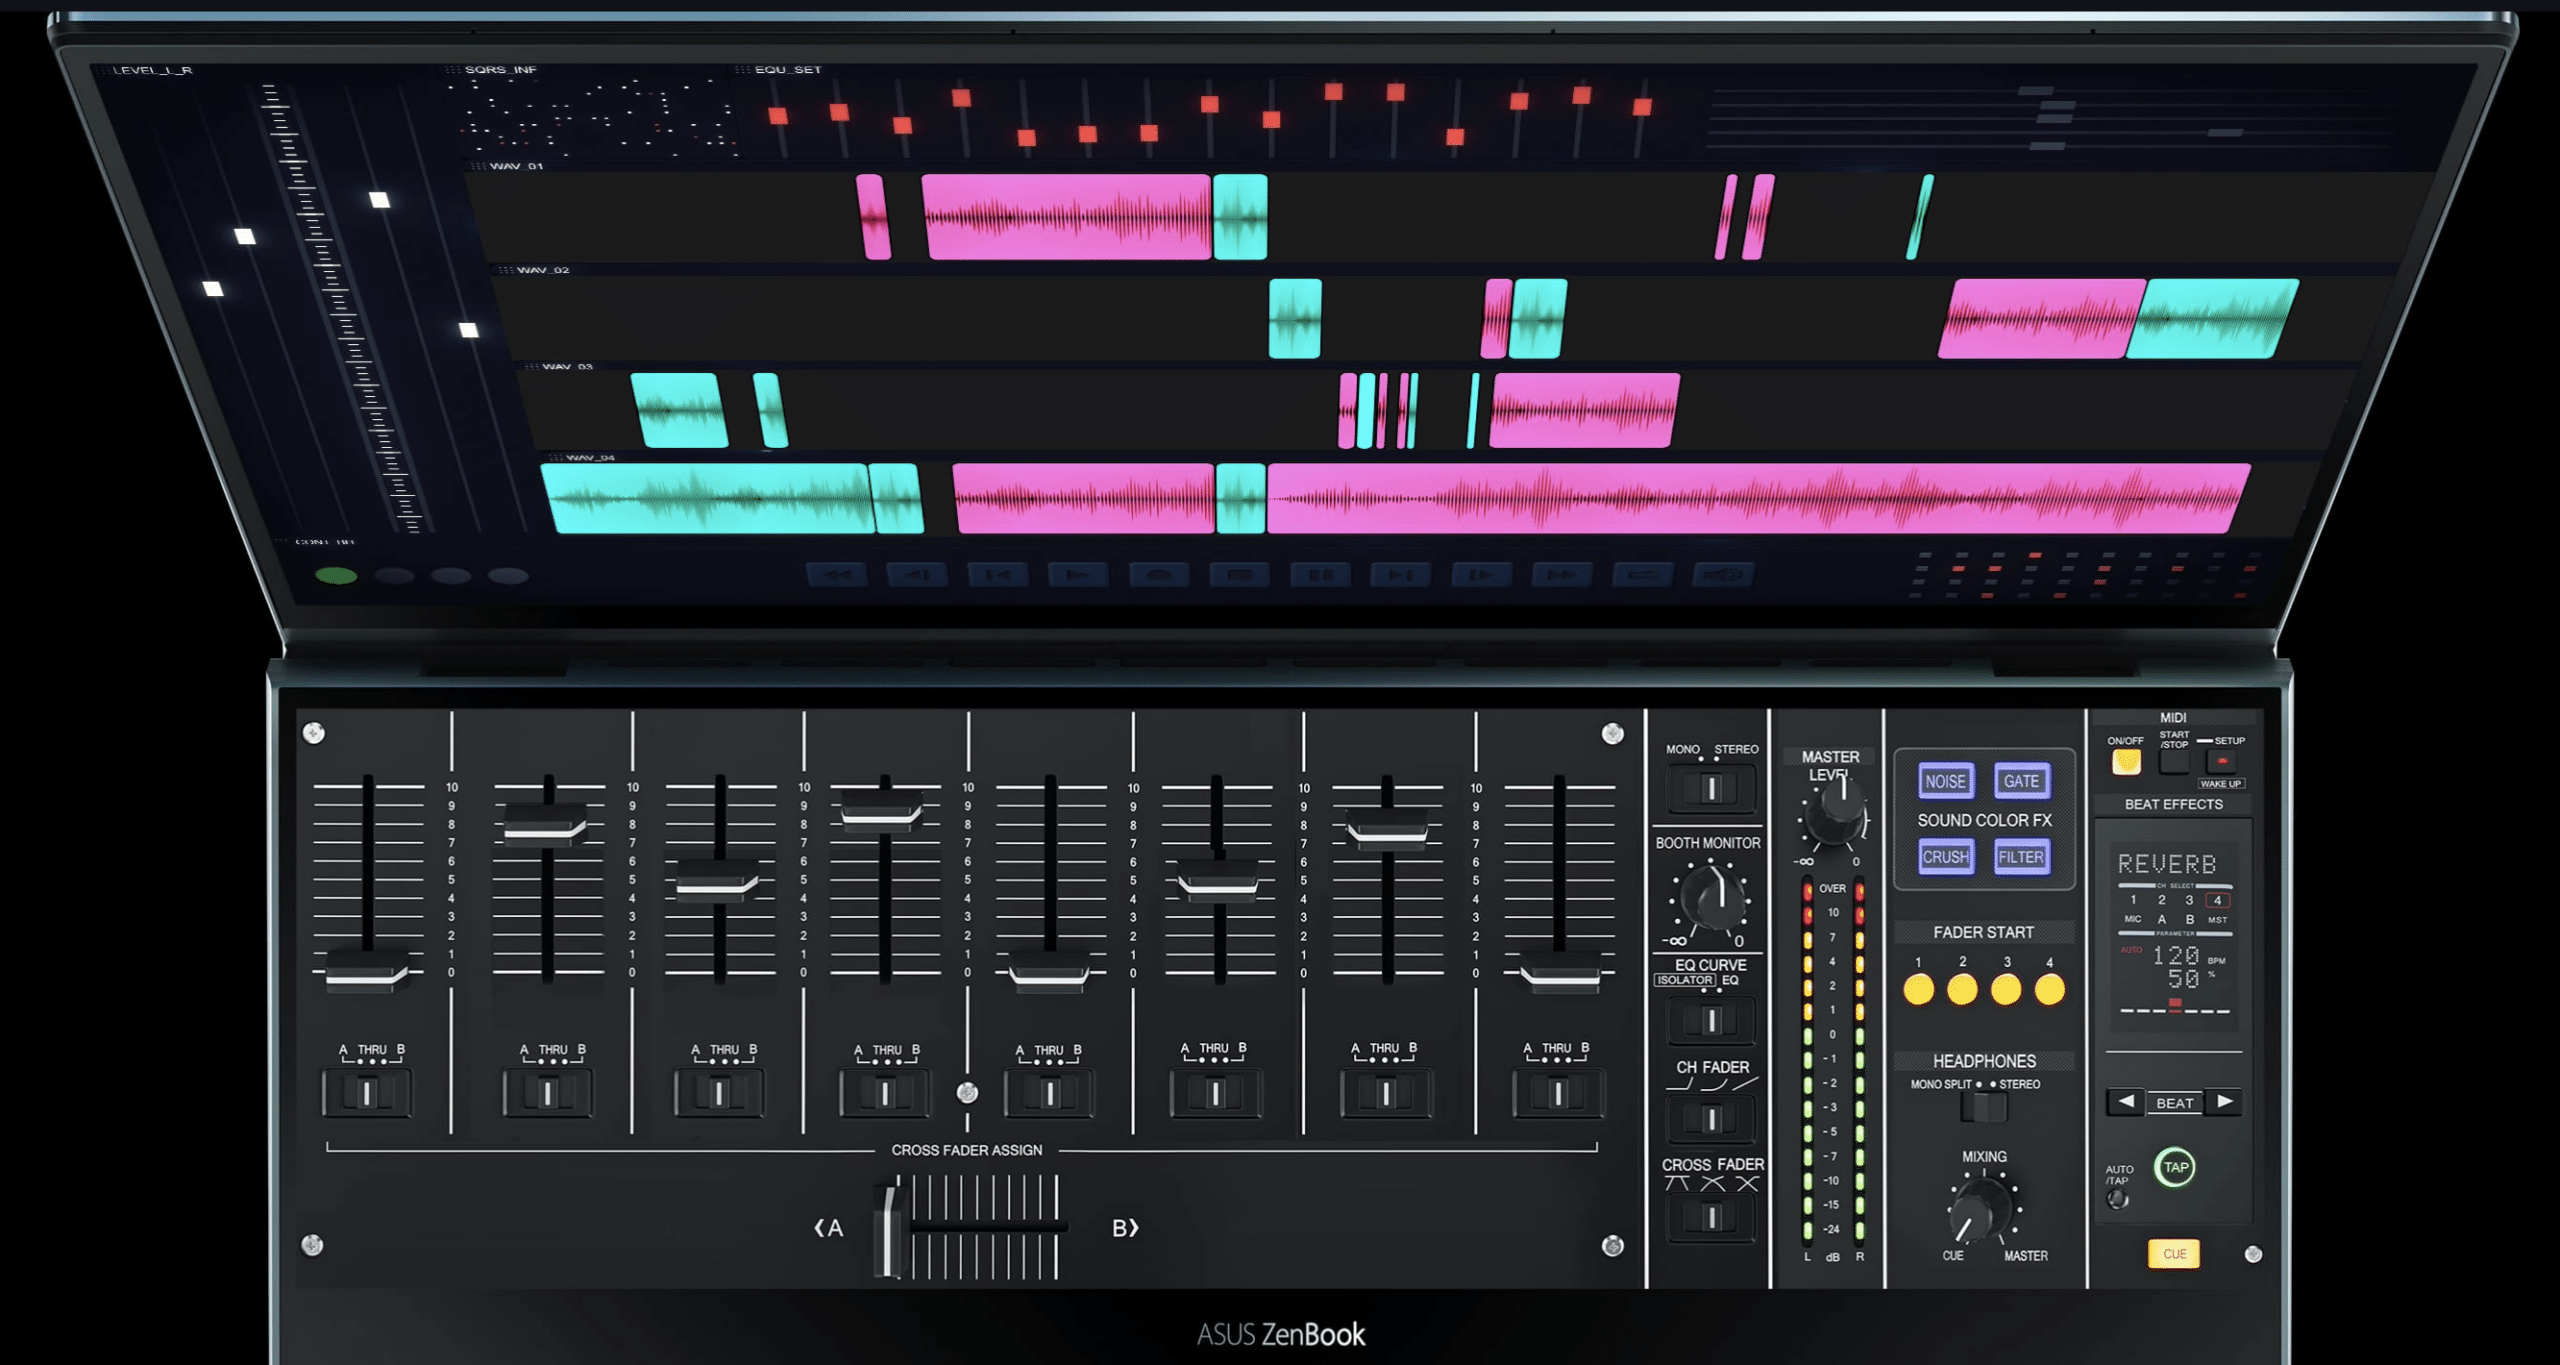This screenshot has height=1365, width=2560.
Task: Flip the CH FADER curve switch
Action: point(1711,1118)
